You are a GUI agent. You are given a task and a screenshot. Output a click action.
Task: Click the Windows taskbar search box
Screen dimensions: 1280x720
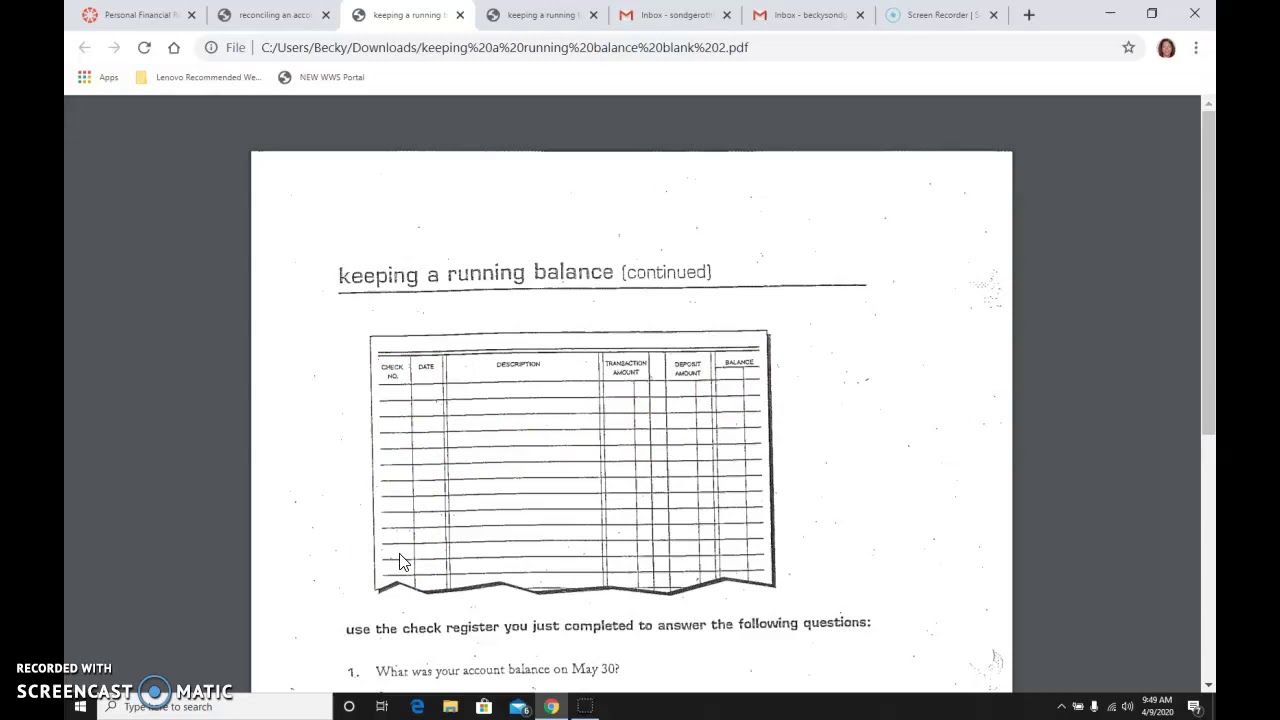click(x=214, y=707)
